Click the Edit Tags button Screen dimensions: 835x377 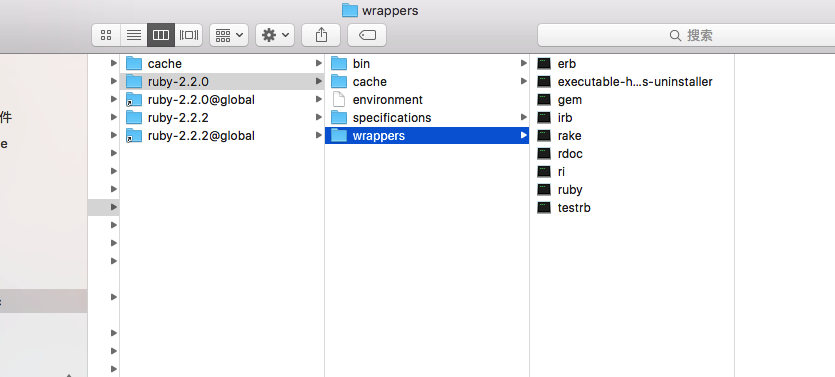coord(367,35)
